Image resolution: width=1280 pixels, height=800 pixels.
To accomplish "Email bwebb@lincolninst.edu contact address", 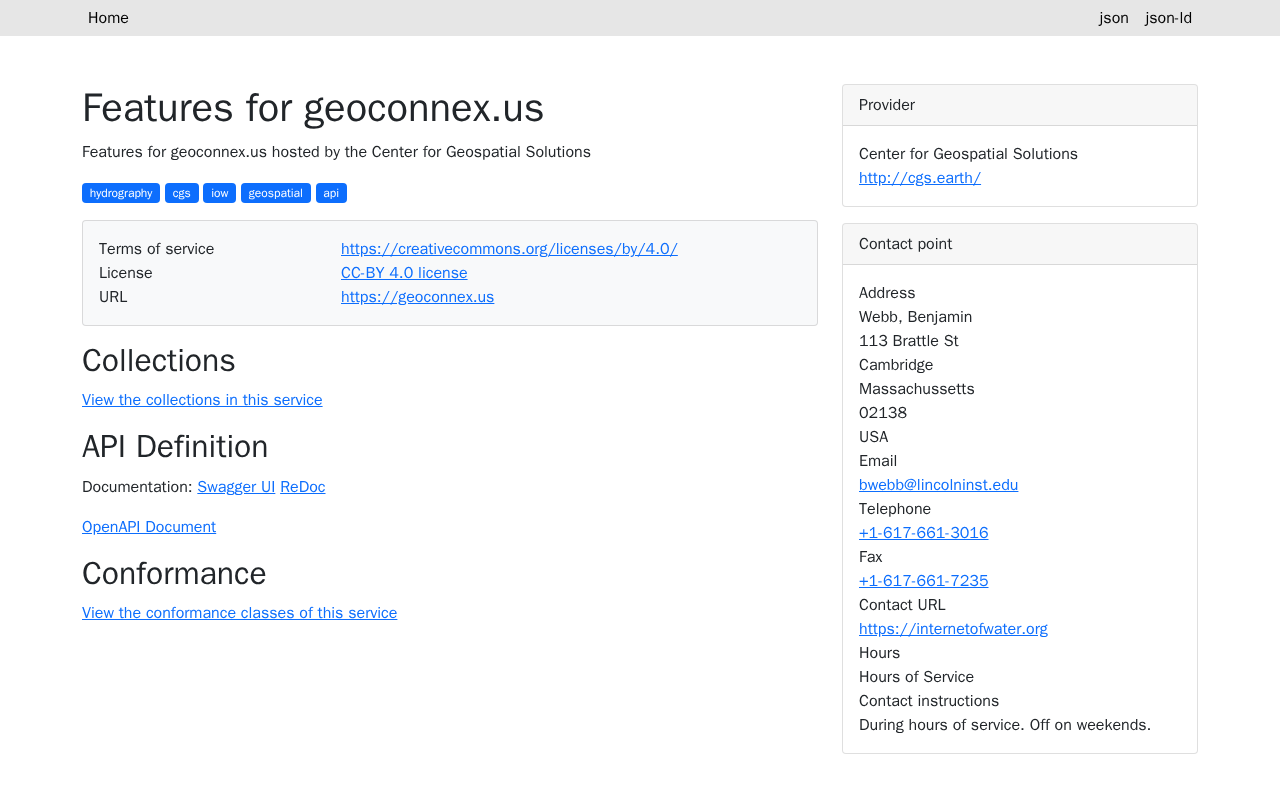I will click(x=938, y=485).
